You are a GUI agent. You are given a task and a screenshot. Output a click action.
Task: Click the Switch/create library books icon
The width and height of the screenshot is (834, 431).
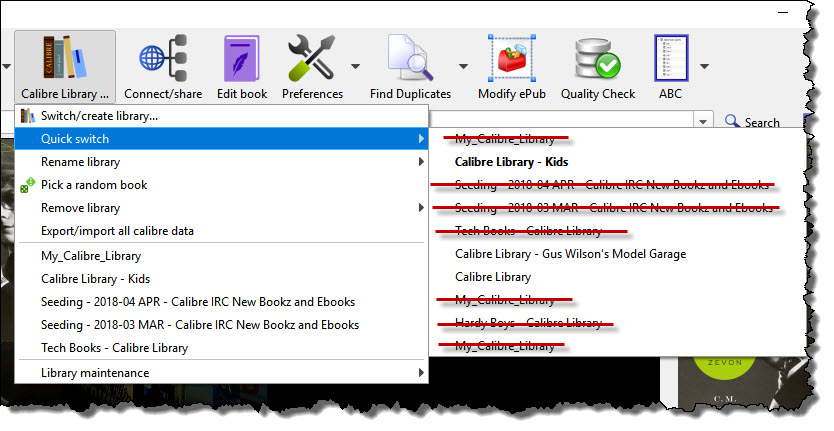click(27, 115)
